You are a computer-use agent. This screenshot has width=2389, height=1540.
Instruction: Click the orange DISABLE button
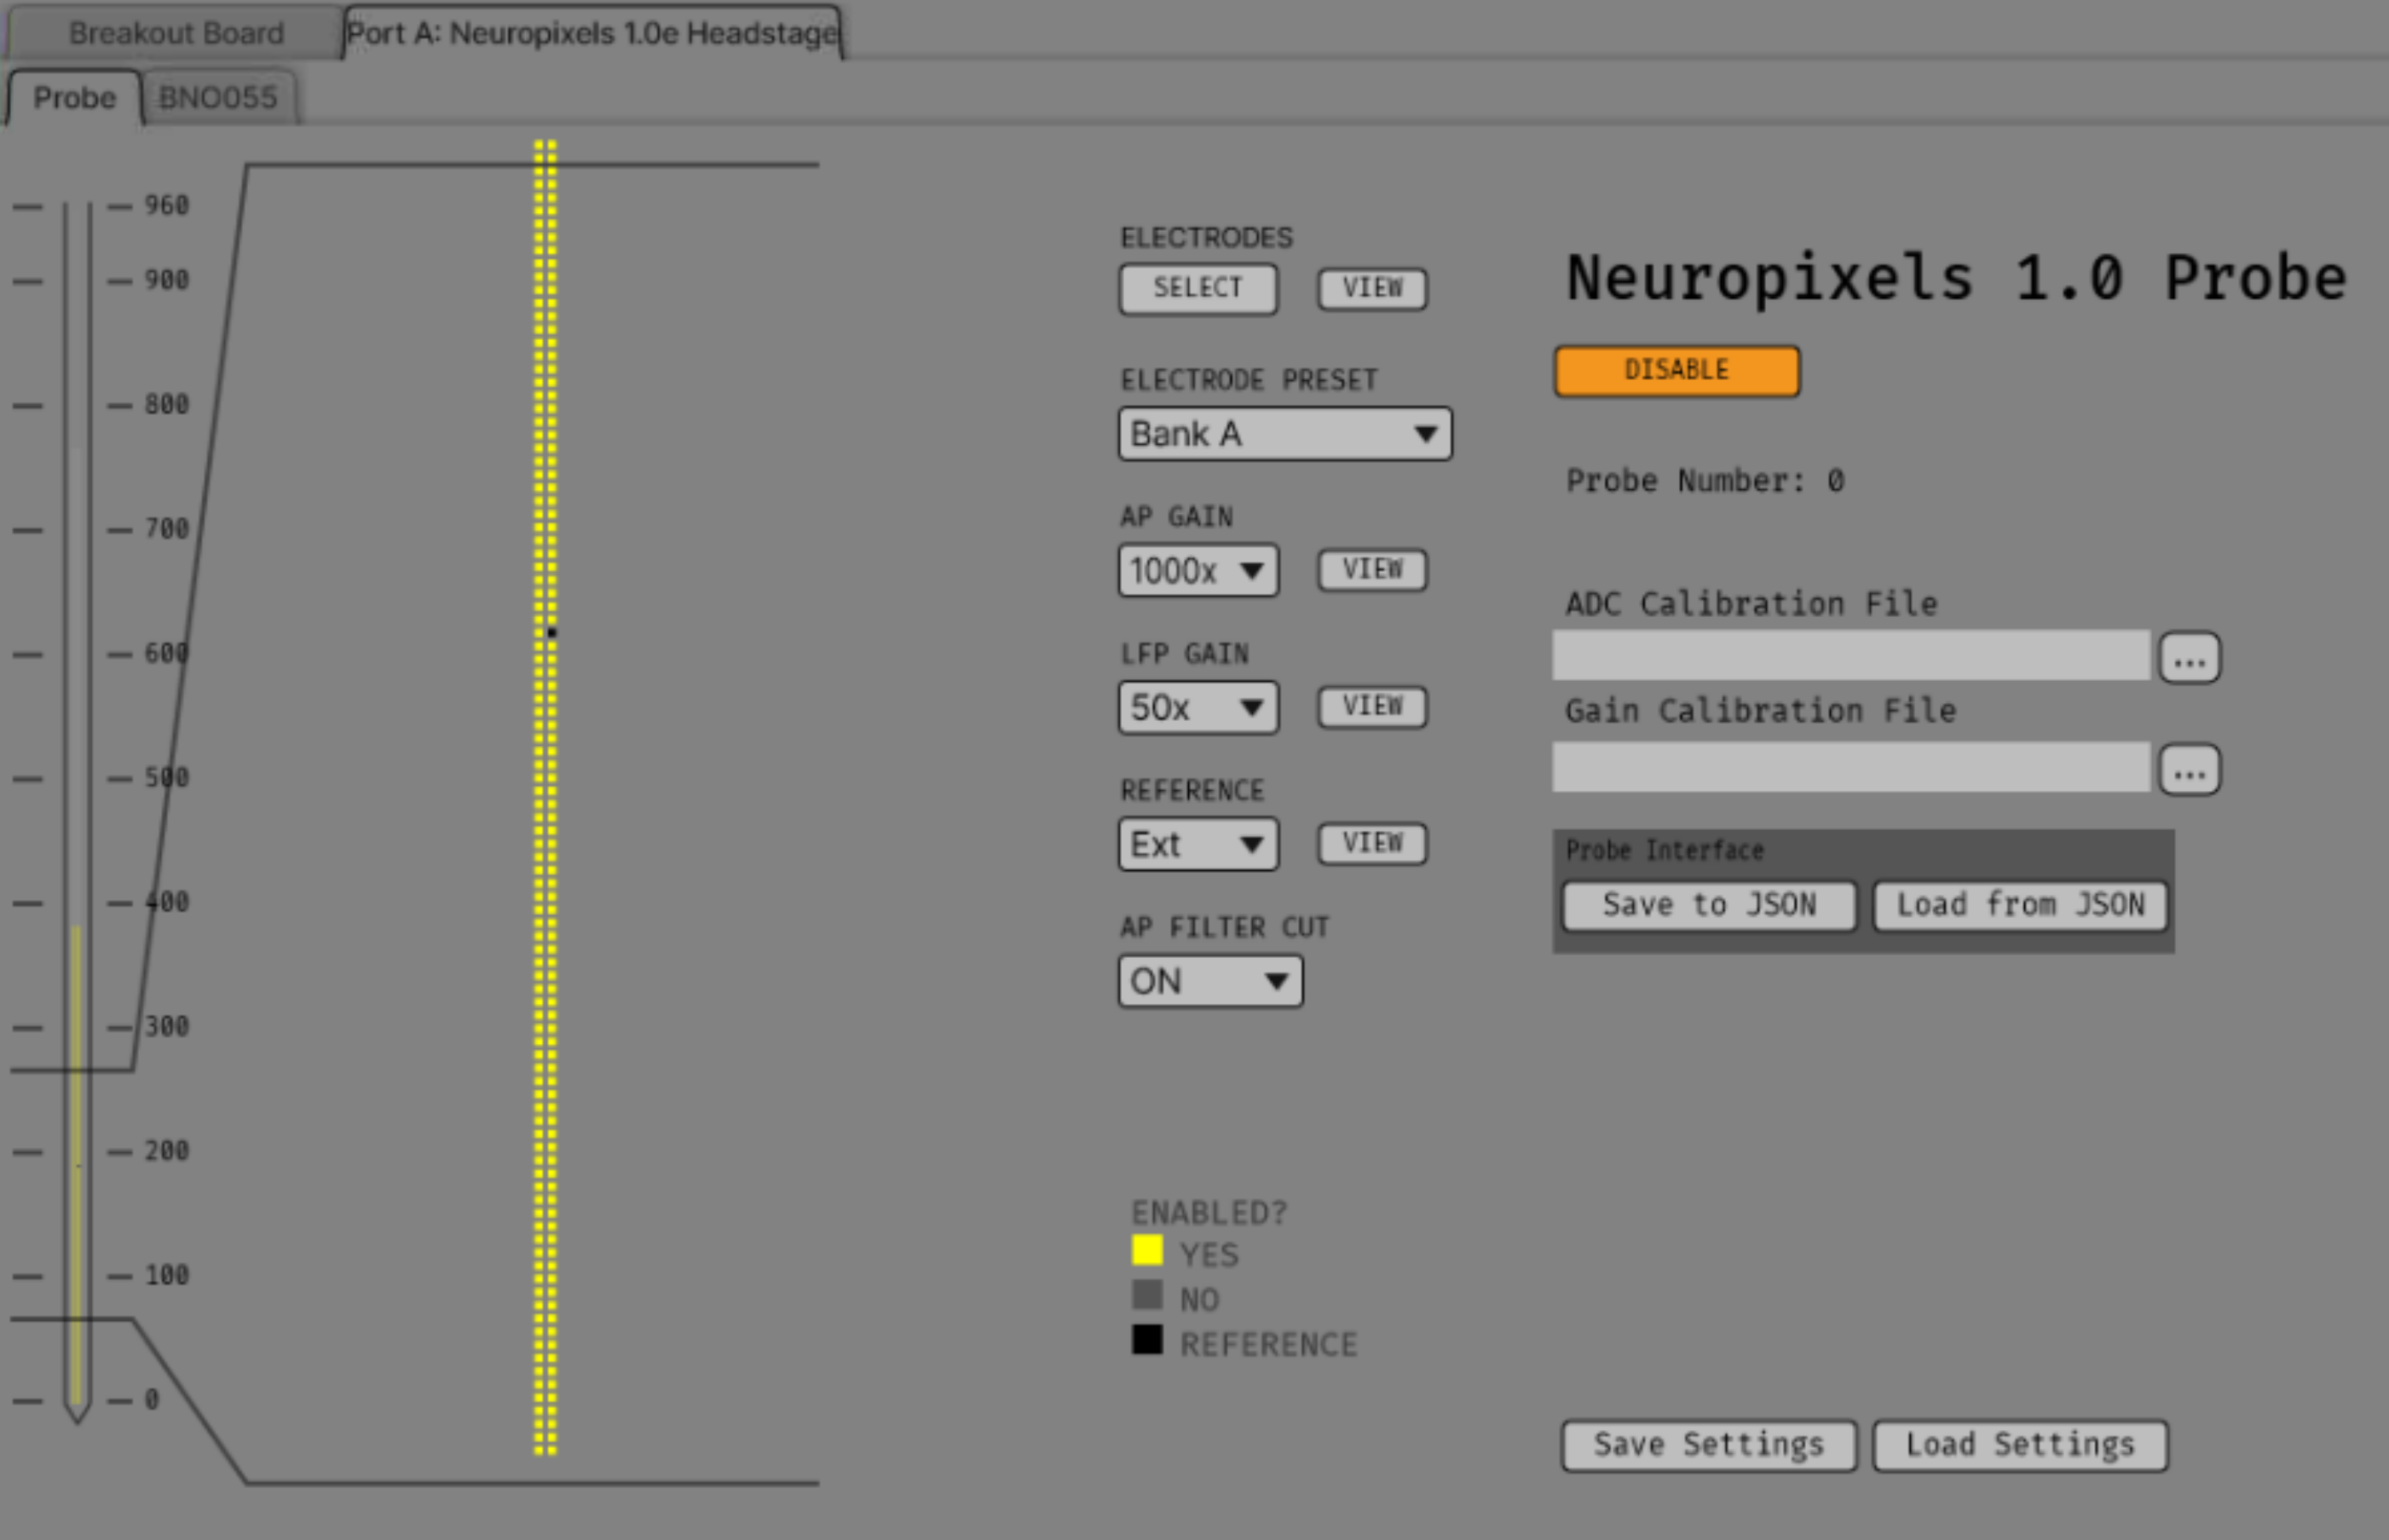pos(1676,370)
